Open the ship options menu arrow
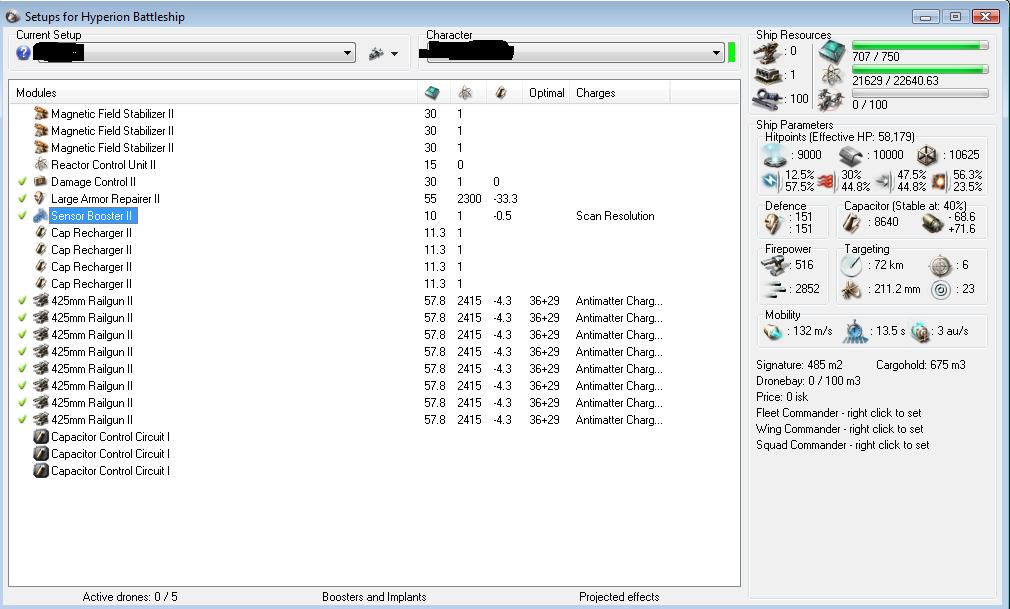 point(394,54)
